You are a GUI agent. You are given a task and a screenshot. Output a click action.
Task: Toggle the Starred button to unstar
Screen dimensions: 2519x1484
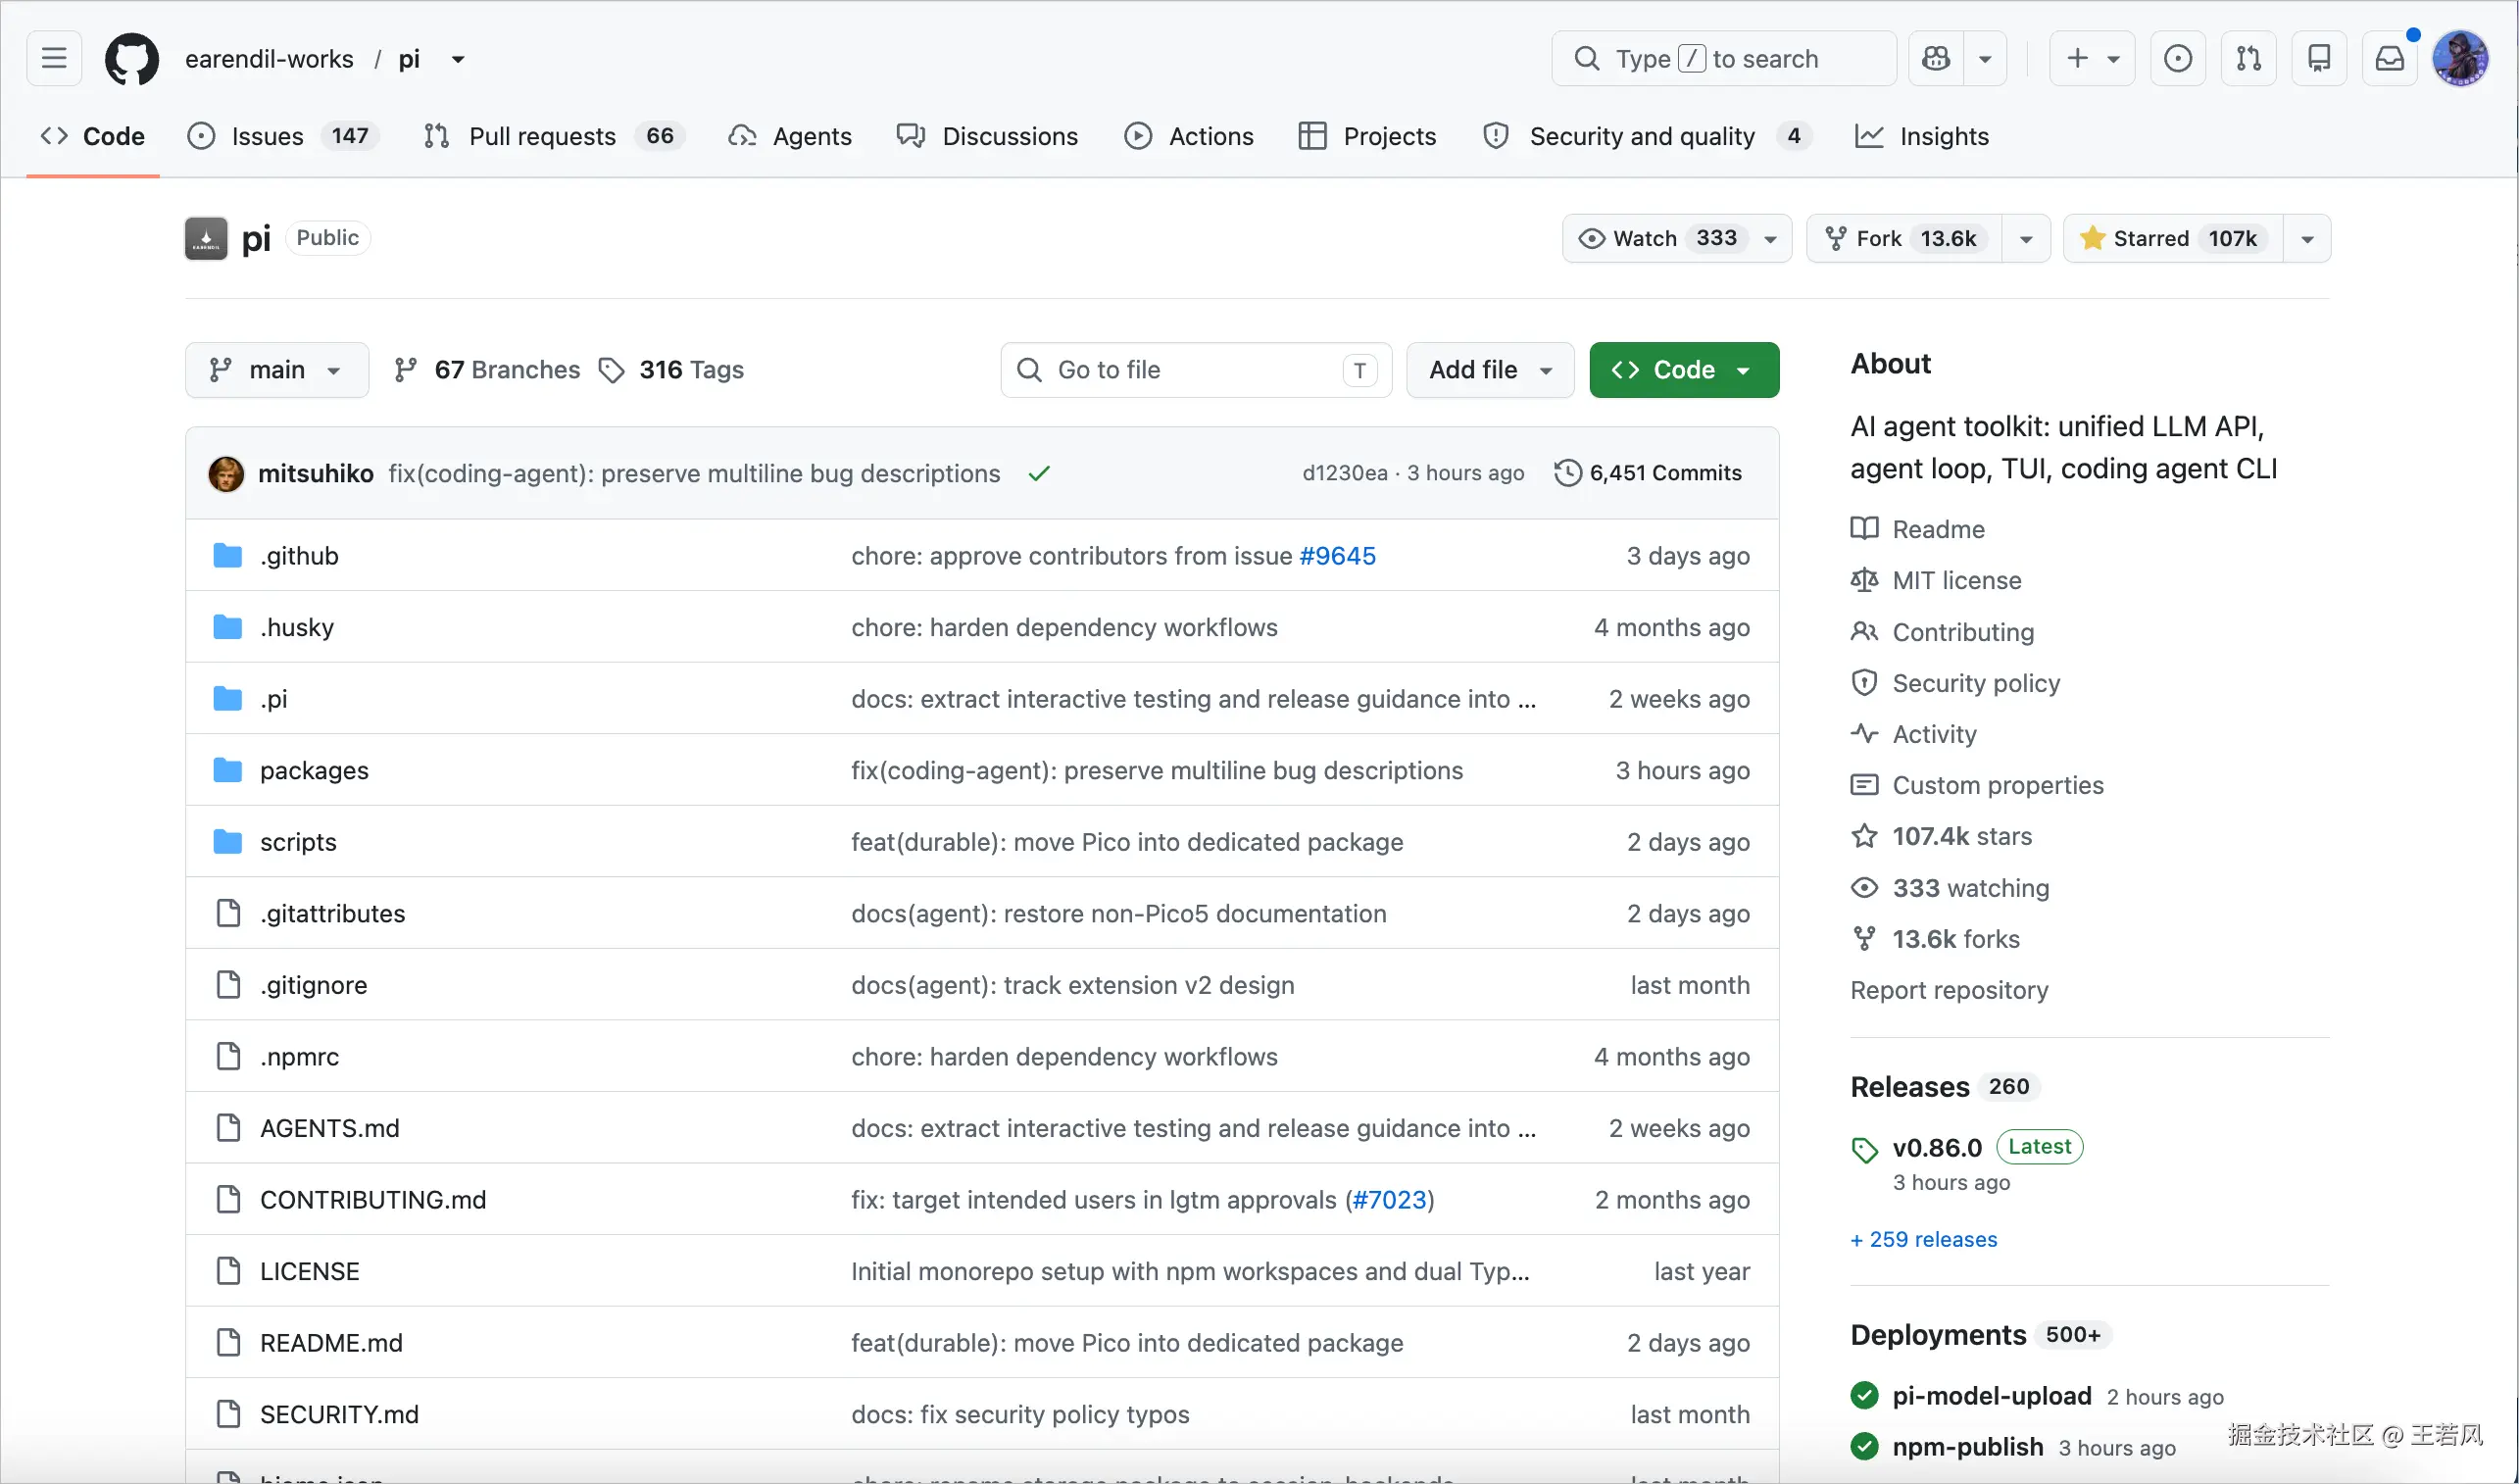point(2172,238)
